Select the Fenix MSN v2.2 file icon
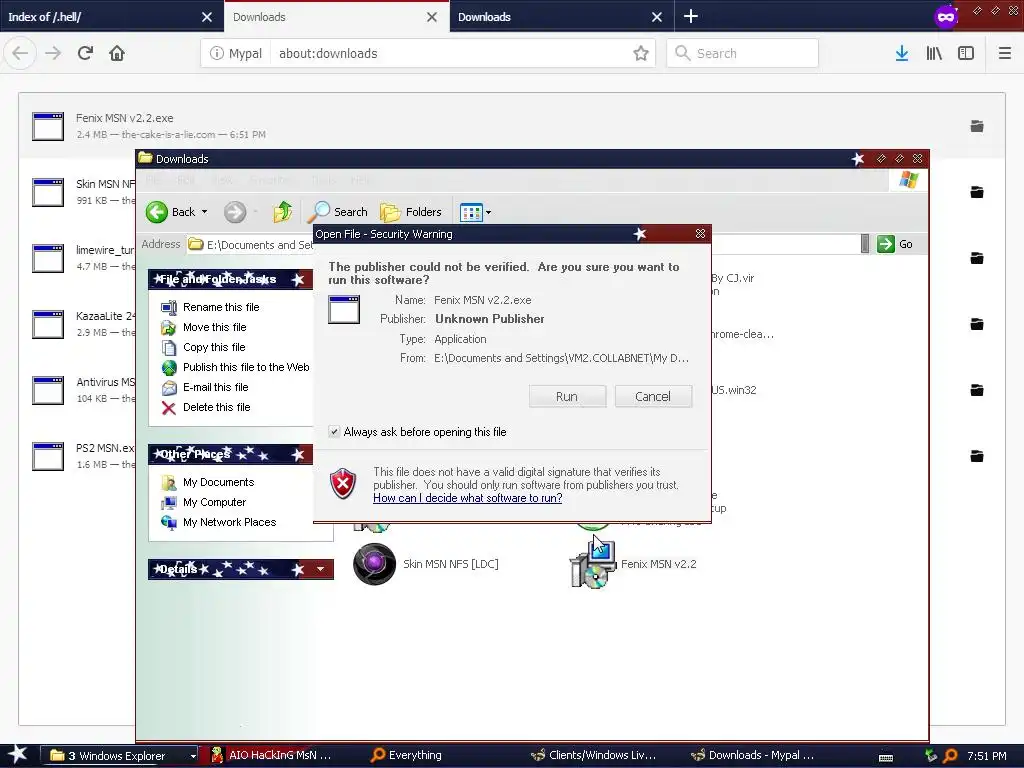Viewport: 1024px width, 768px height. (x=593, y=564)
